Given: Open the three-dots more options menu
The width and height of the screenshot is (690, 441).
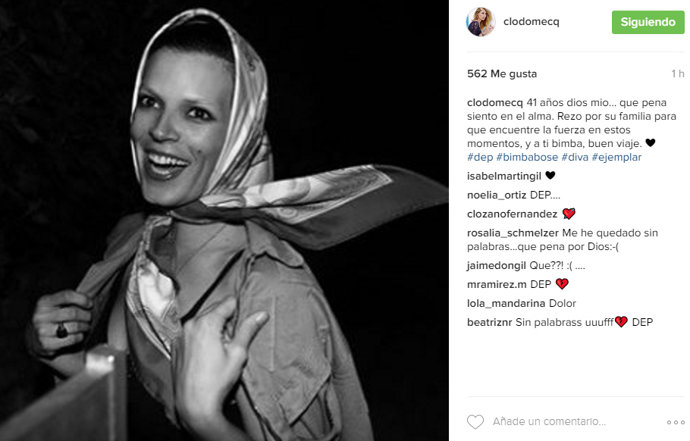Looking at the screenshot, I should click(675, 422).
